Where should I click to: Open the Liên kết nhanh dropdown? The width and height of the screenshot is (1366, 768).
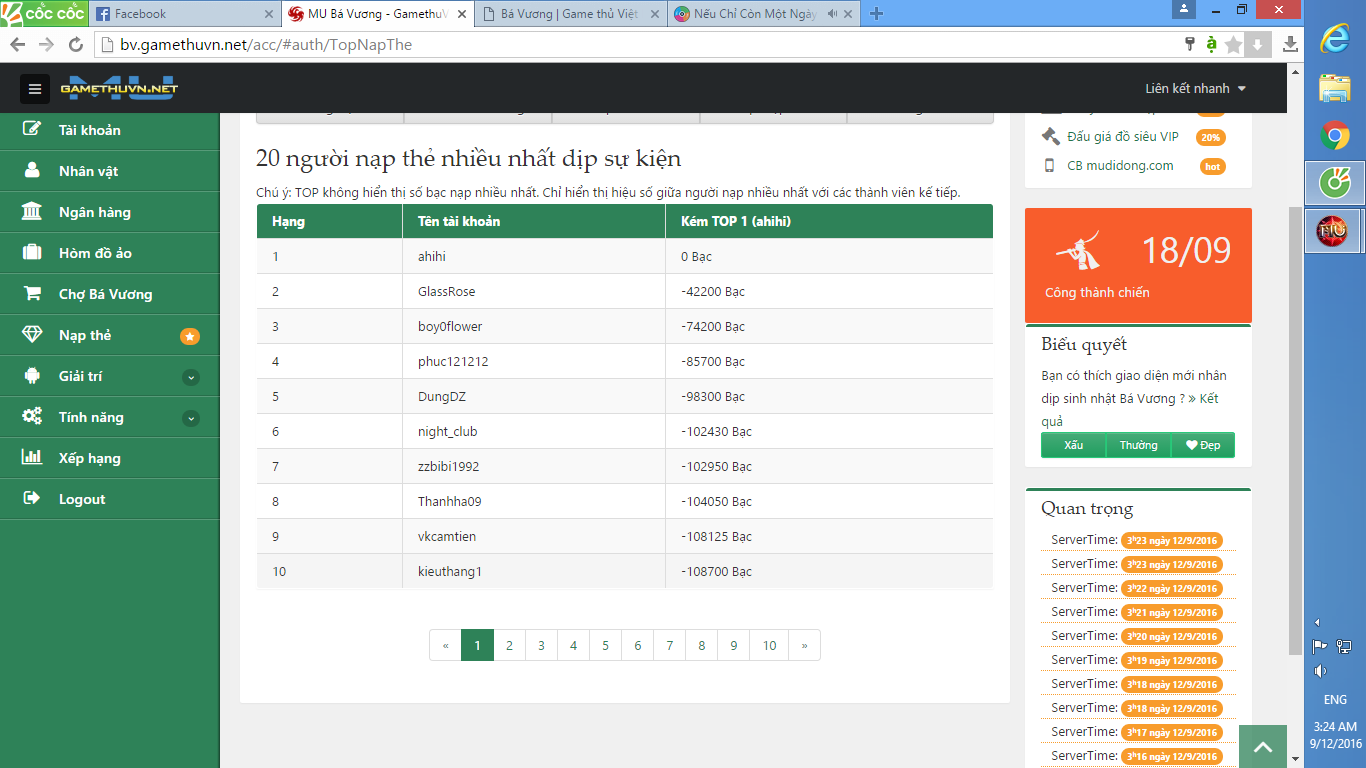point(1195,89)
